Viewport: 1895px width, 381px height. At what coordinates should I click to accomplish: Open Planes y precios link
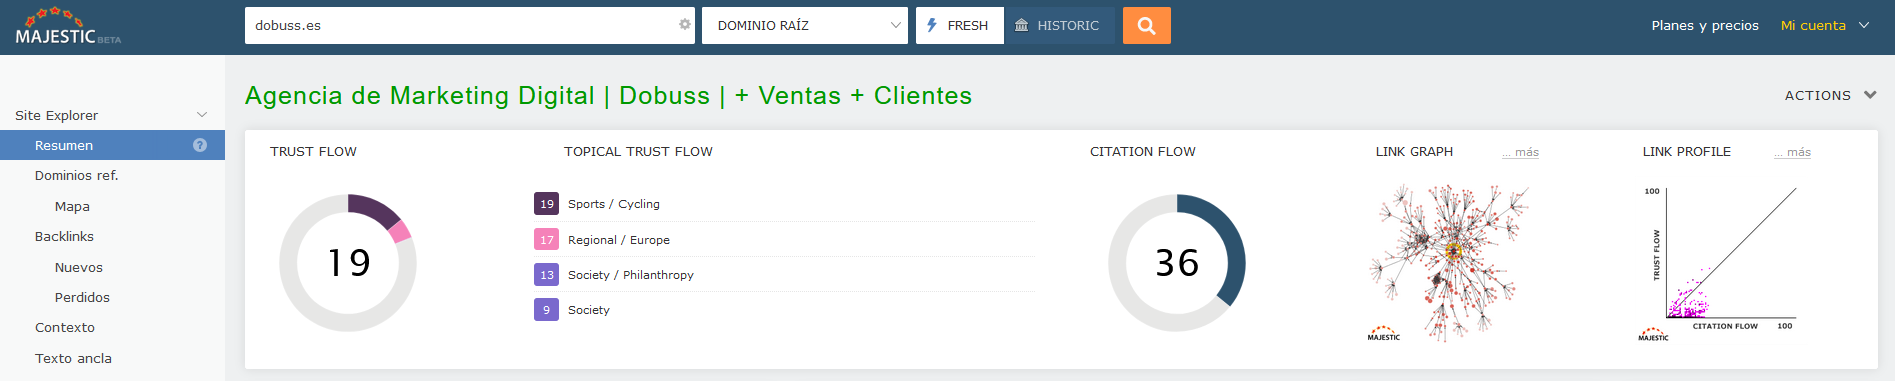1705,26
